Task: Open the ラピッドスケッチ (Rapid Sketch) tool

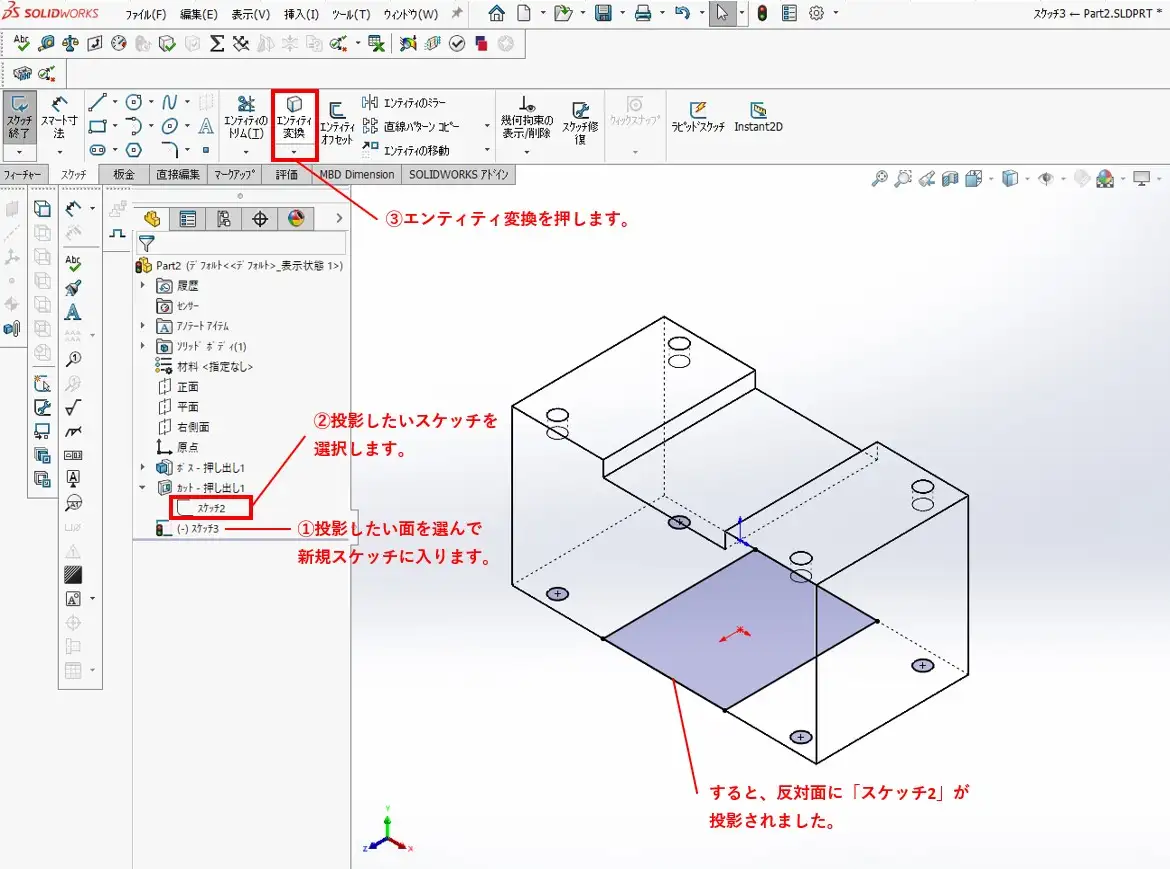Action: click(x=697, y=116)
